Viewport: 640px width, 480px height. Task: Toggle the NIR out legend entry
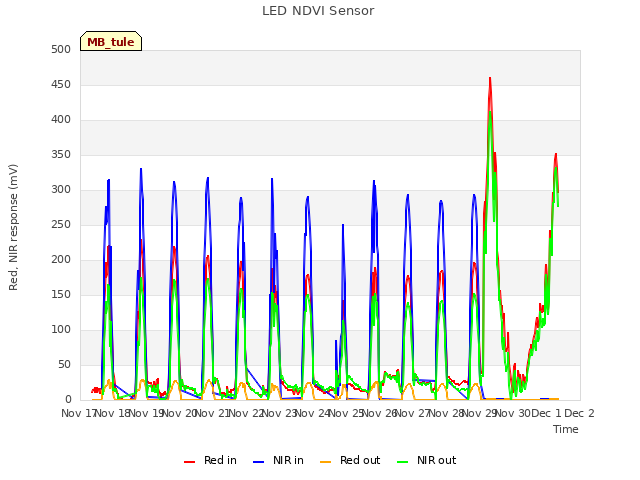pyautogui.click(x=427, y=460)
